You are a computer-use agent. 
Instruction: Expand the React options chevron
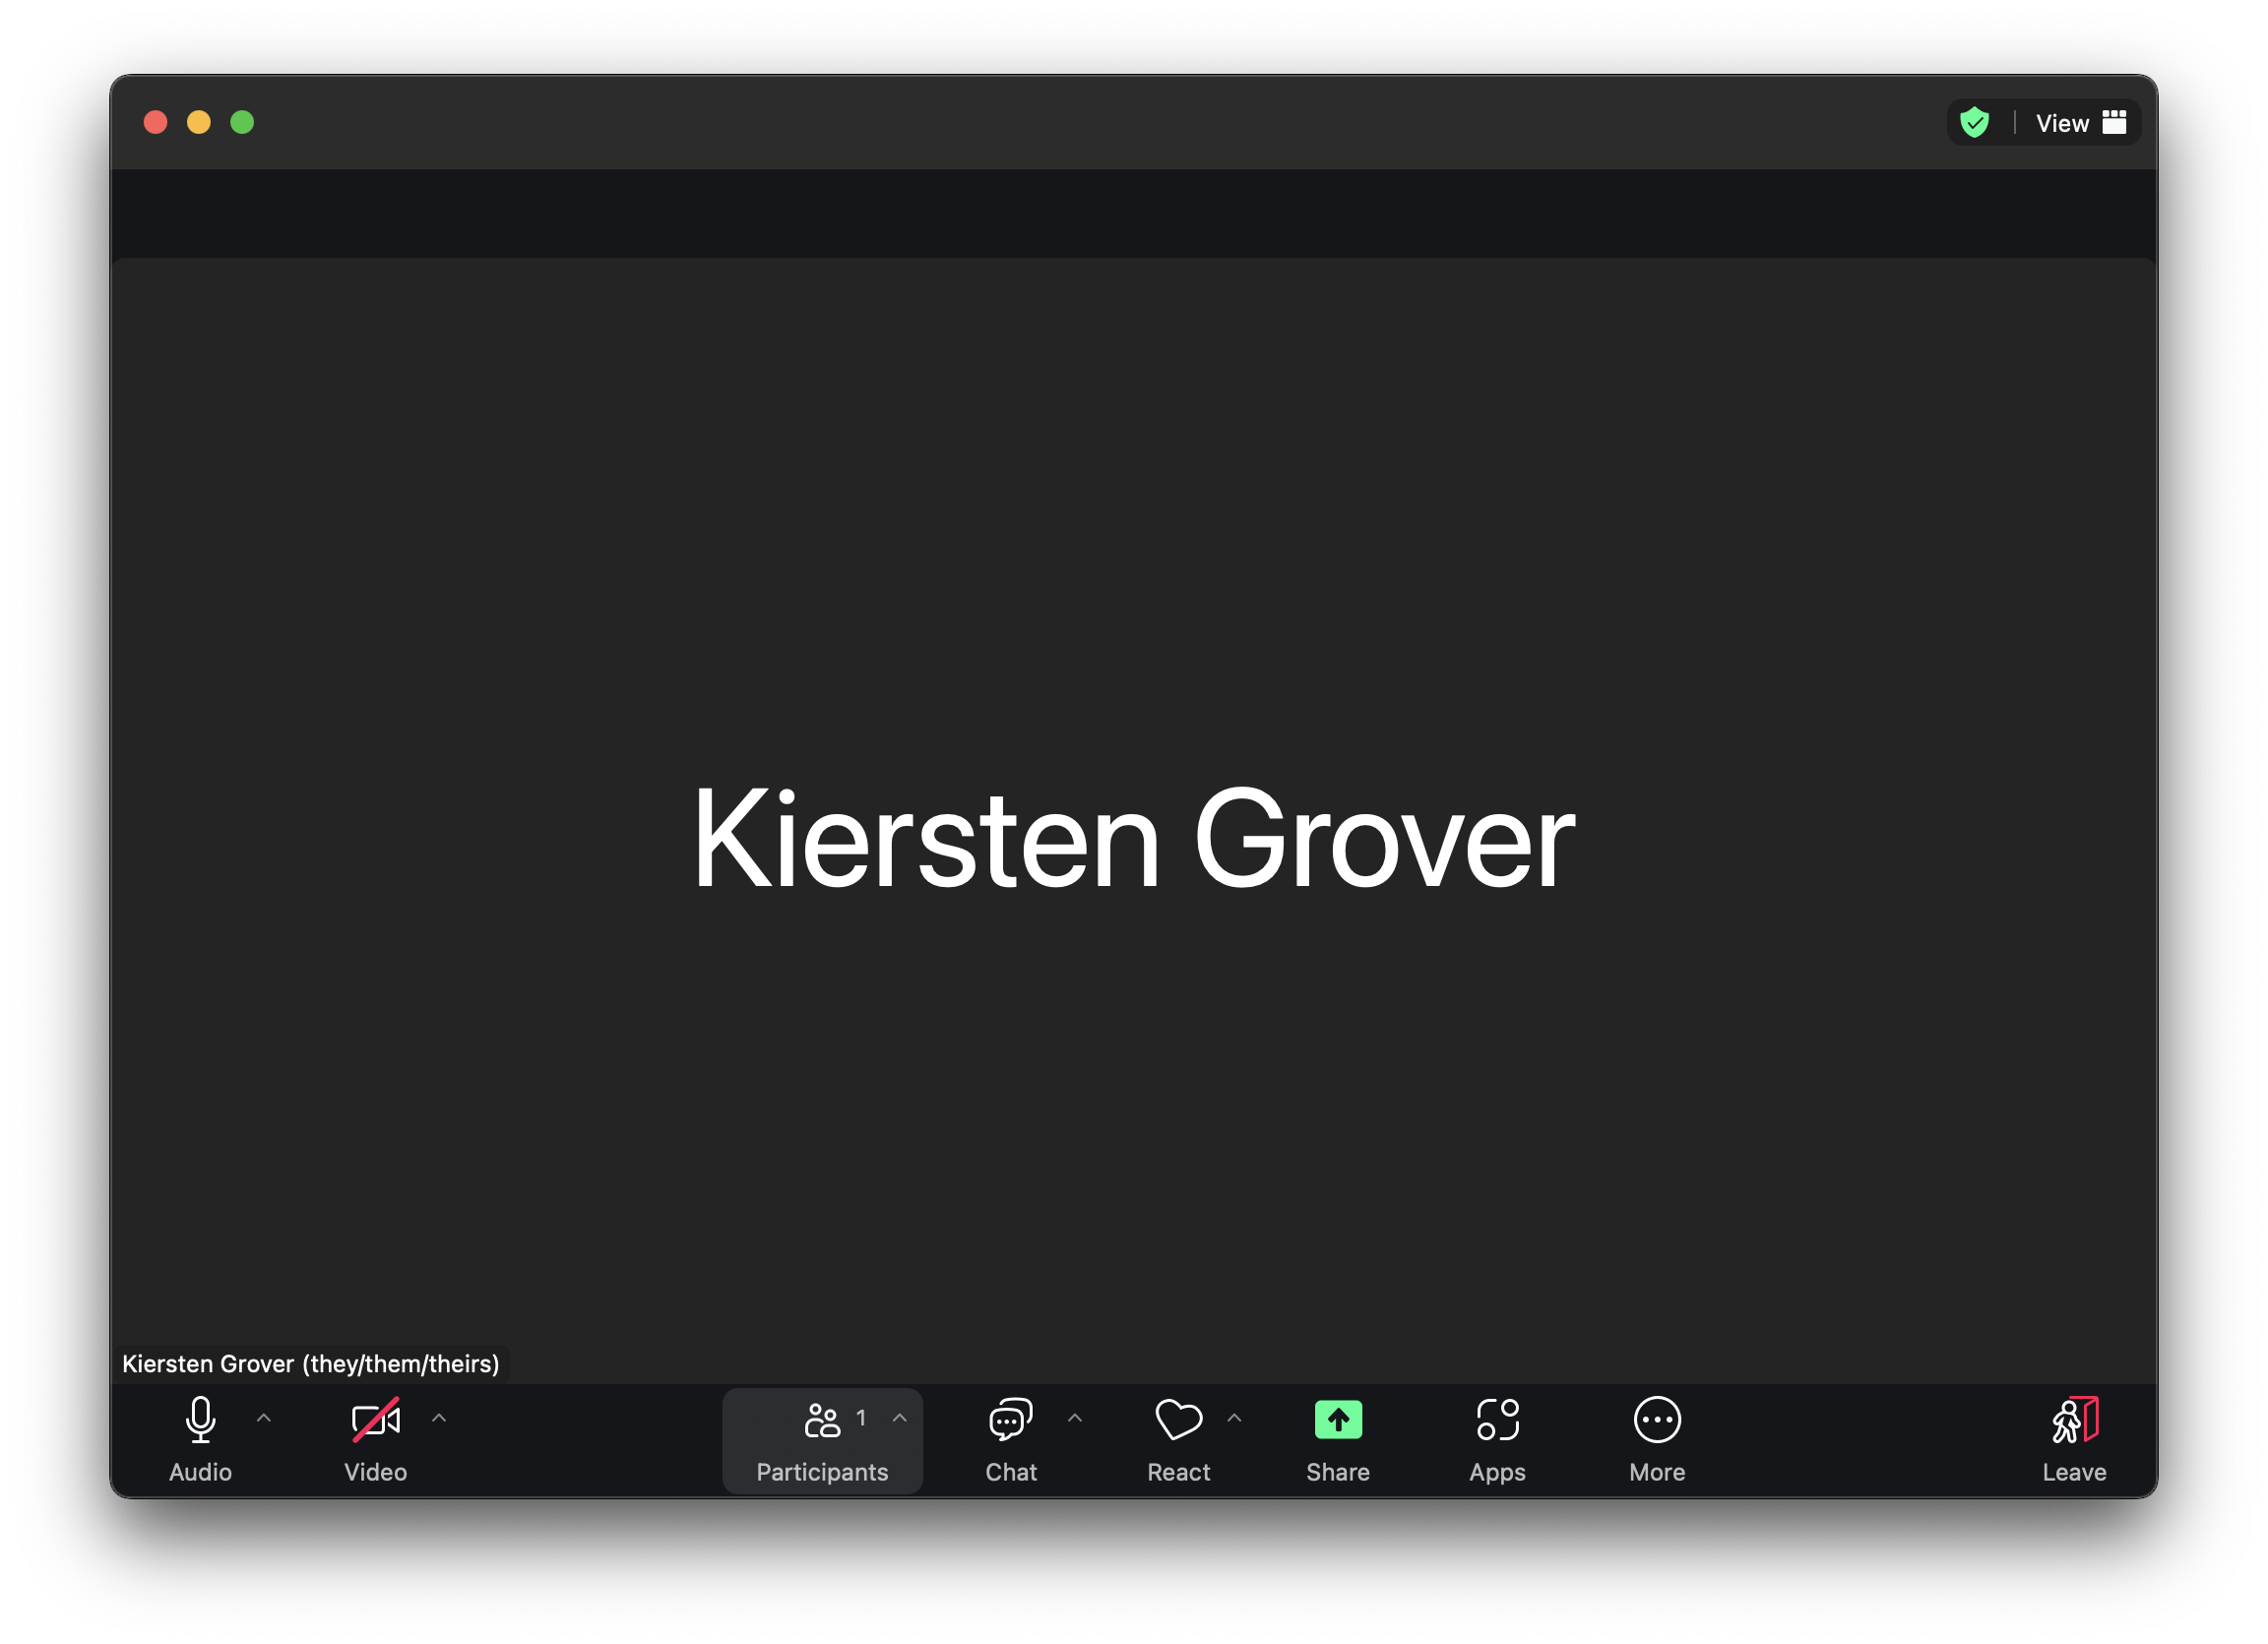click(1235, 1418)
